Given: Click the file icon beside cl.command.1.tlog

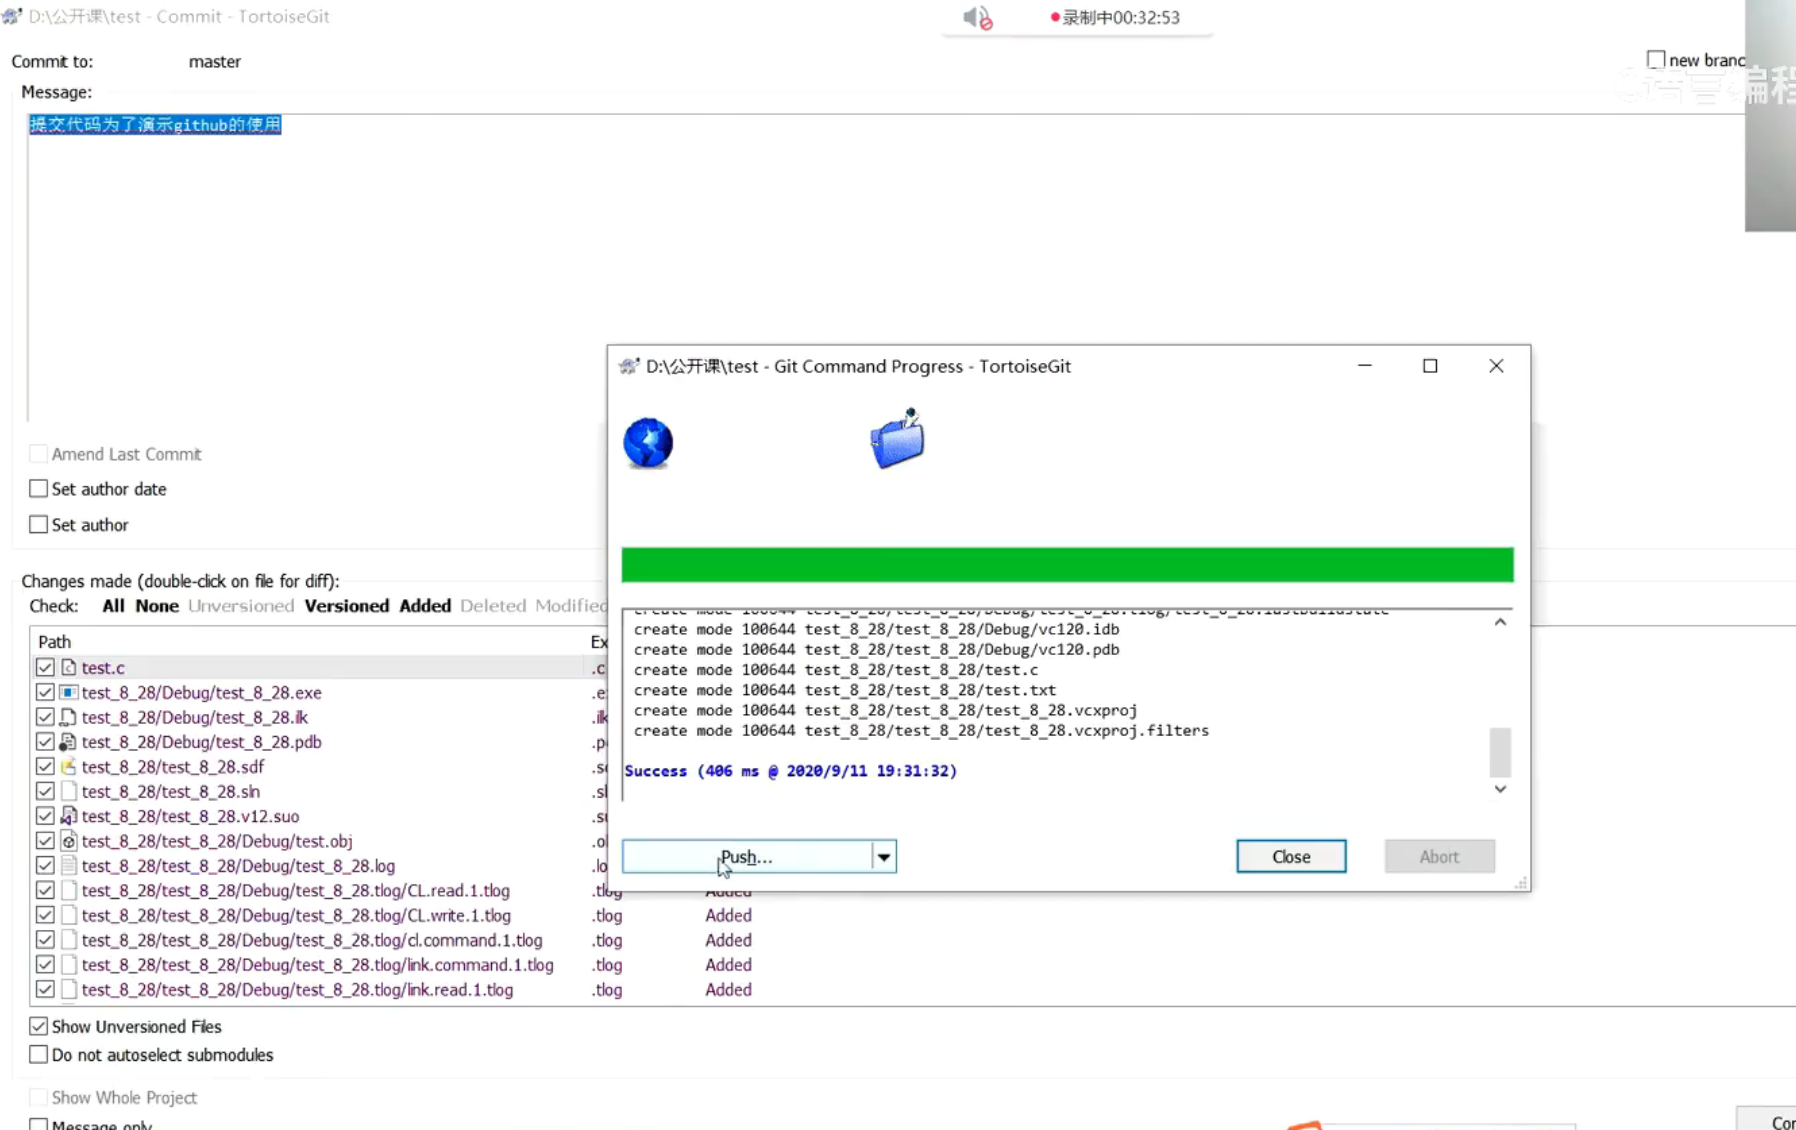Looking at the screenshot, I should coord(69,940).
